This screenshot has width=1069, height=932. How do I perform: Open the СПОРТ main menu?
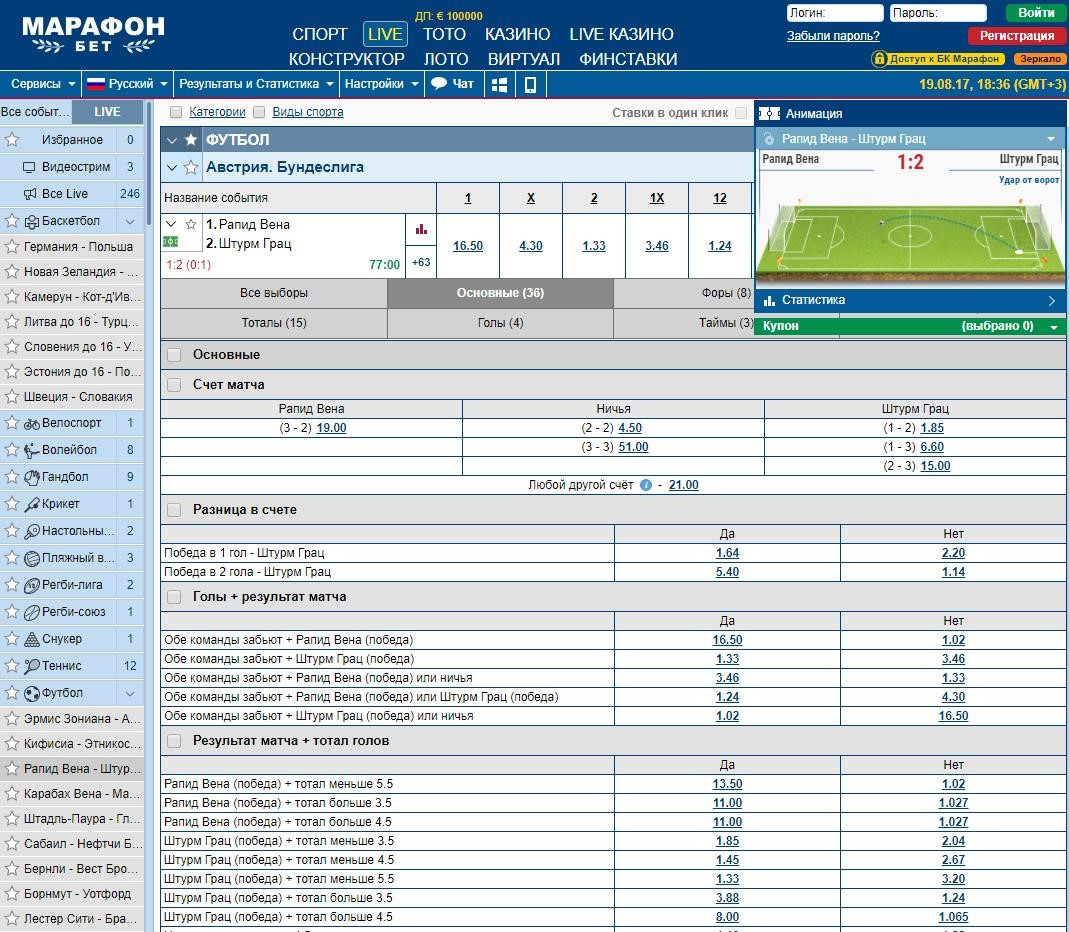pos(320,34)
